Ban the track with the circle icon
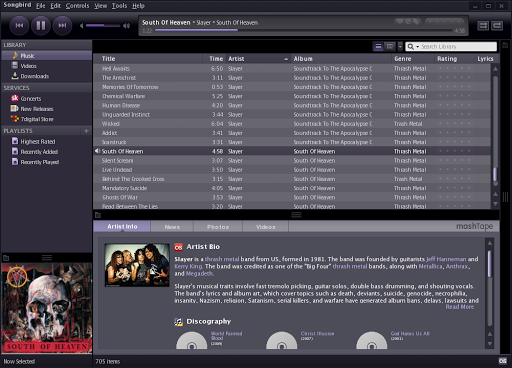This screenshot has height=368, width=512. (408, 22)
